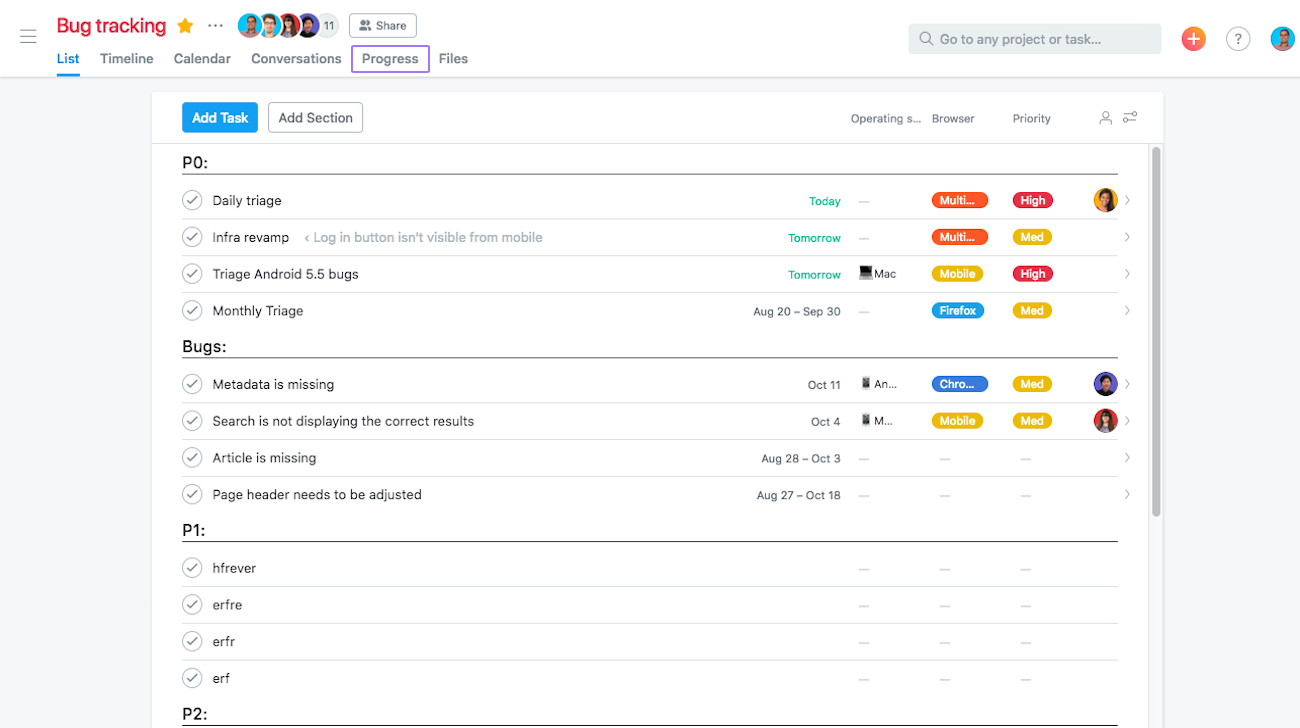Open the project actions ellipsis menu
The height and width of the screenshot is (728, 1300).
[215, 26]
